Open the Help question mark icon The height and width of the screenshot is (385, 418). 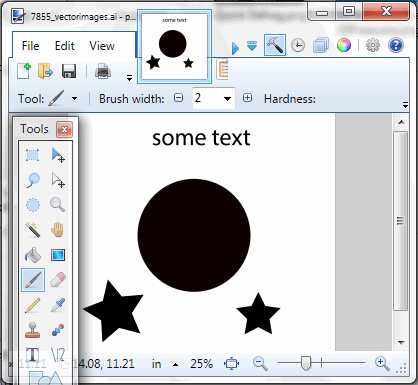coord(396,45)
